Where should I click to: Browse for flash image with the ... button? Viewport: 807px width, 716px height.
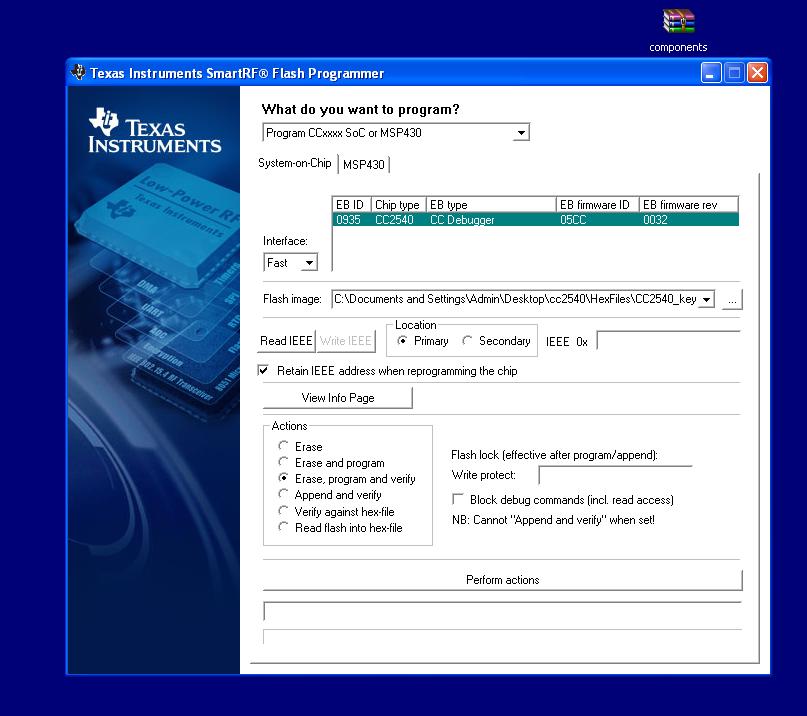pos(732,300)
